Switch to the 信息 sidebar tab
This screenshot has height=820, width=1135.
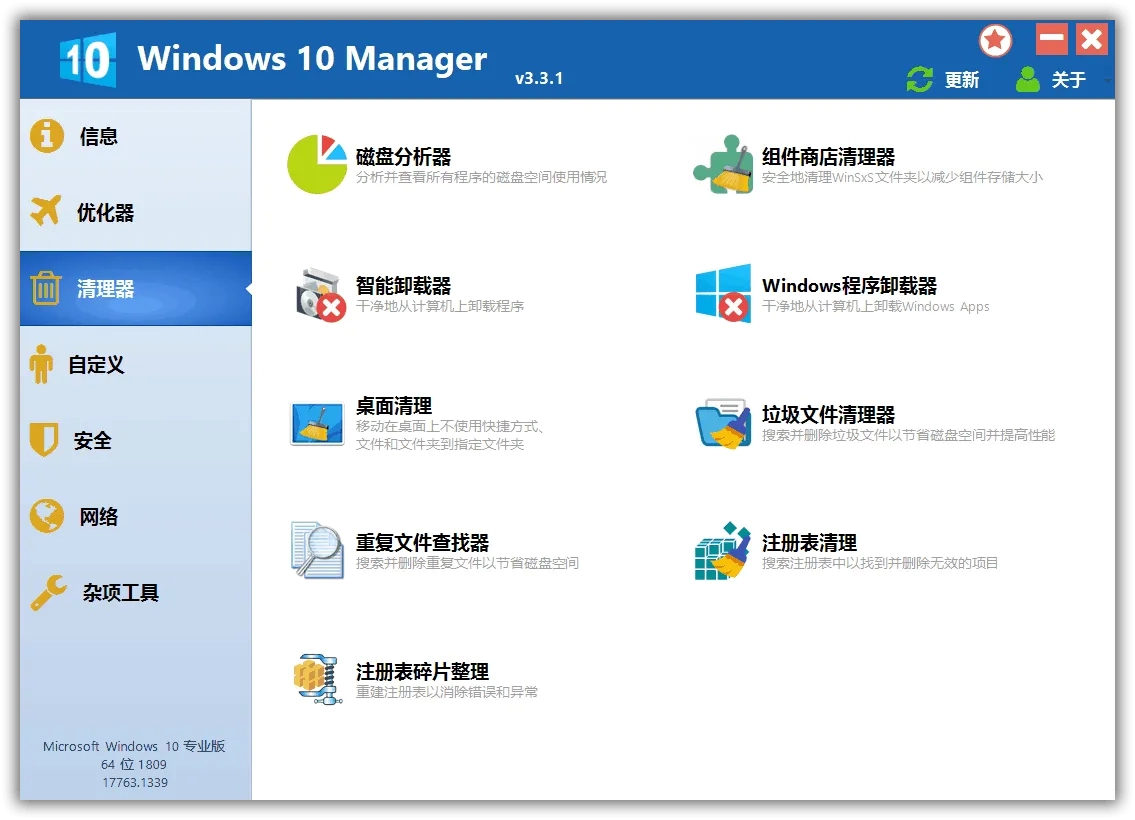[x=136, y=136]
